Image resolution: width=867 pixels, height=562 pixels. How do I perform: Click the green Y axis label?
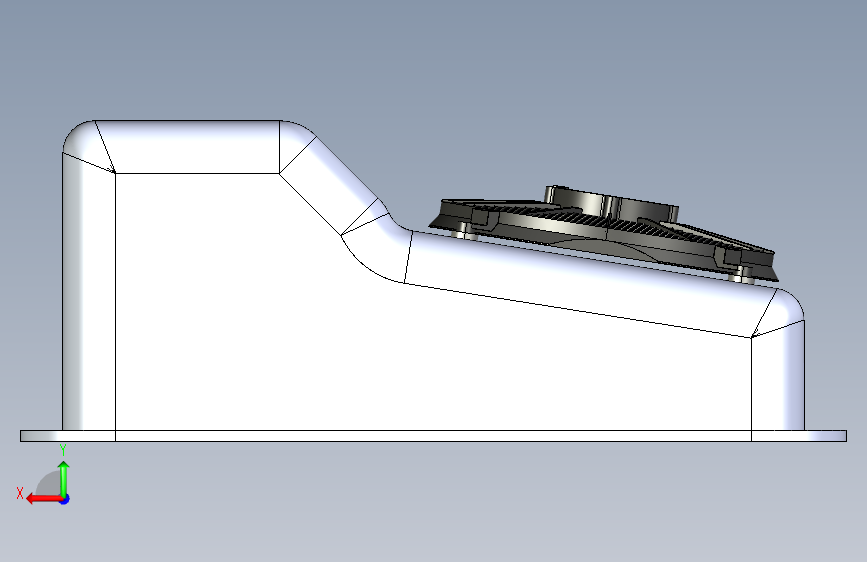coord(63,450)
